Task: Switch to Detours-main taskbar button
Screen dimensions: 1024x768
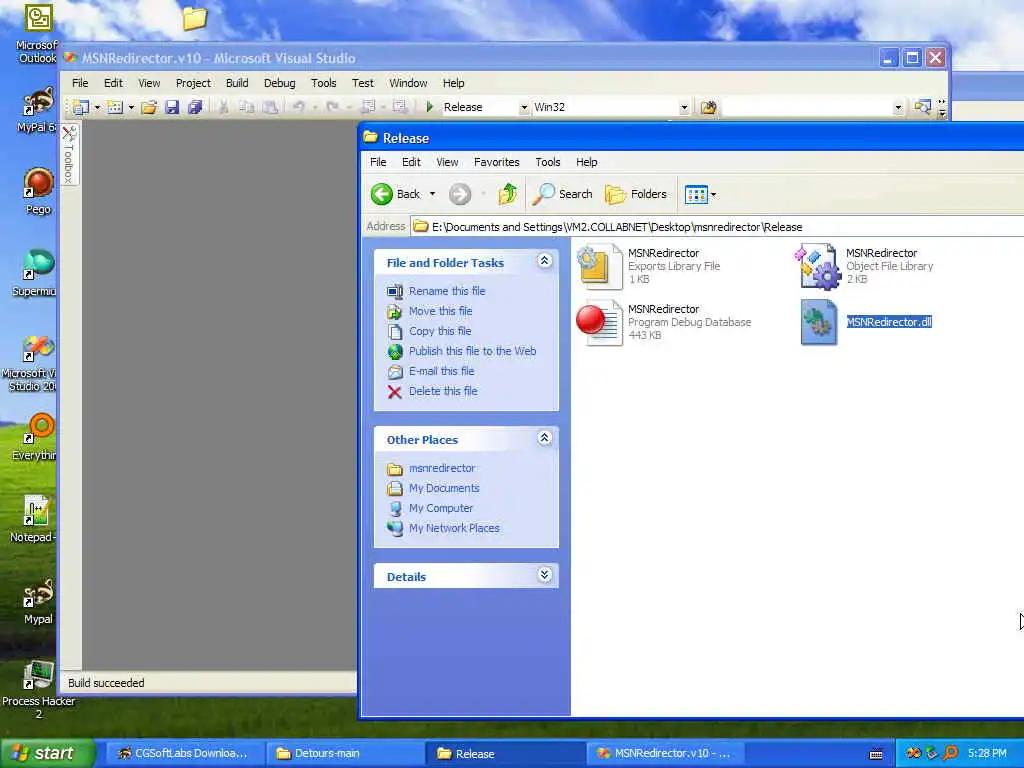Action: pos(343,754)
